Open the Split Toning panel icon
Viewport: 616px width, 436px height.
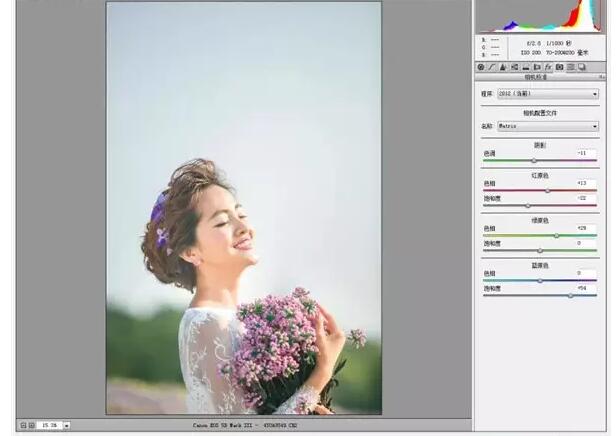[x=525, y=67]
